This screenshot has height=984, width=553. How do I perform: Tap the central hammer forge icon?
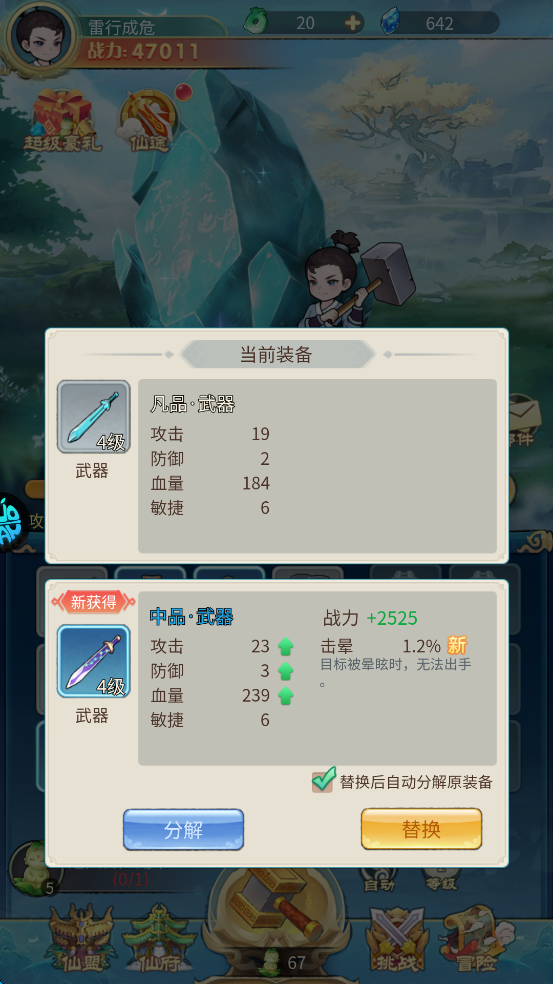pos(277,904)
